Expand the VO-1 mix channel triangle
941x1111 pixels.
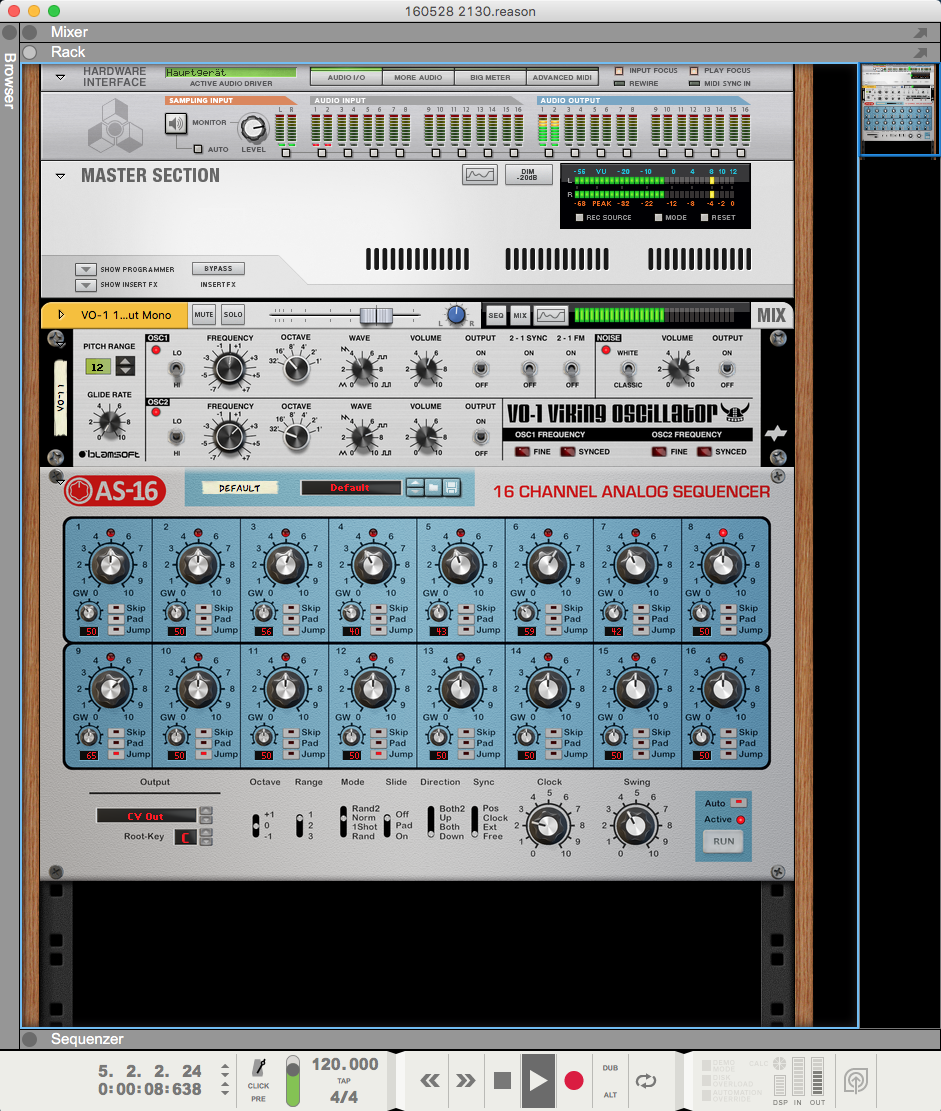click(61, 315)
